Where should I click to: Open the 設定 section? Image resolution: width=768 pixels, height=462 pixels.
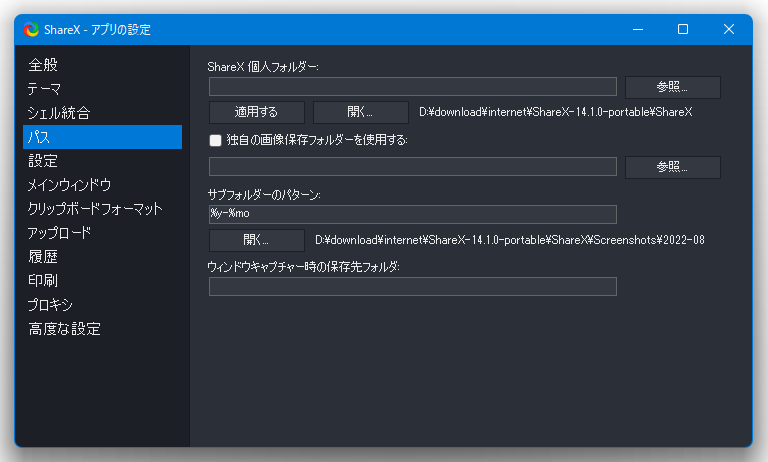click(102, 161)
